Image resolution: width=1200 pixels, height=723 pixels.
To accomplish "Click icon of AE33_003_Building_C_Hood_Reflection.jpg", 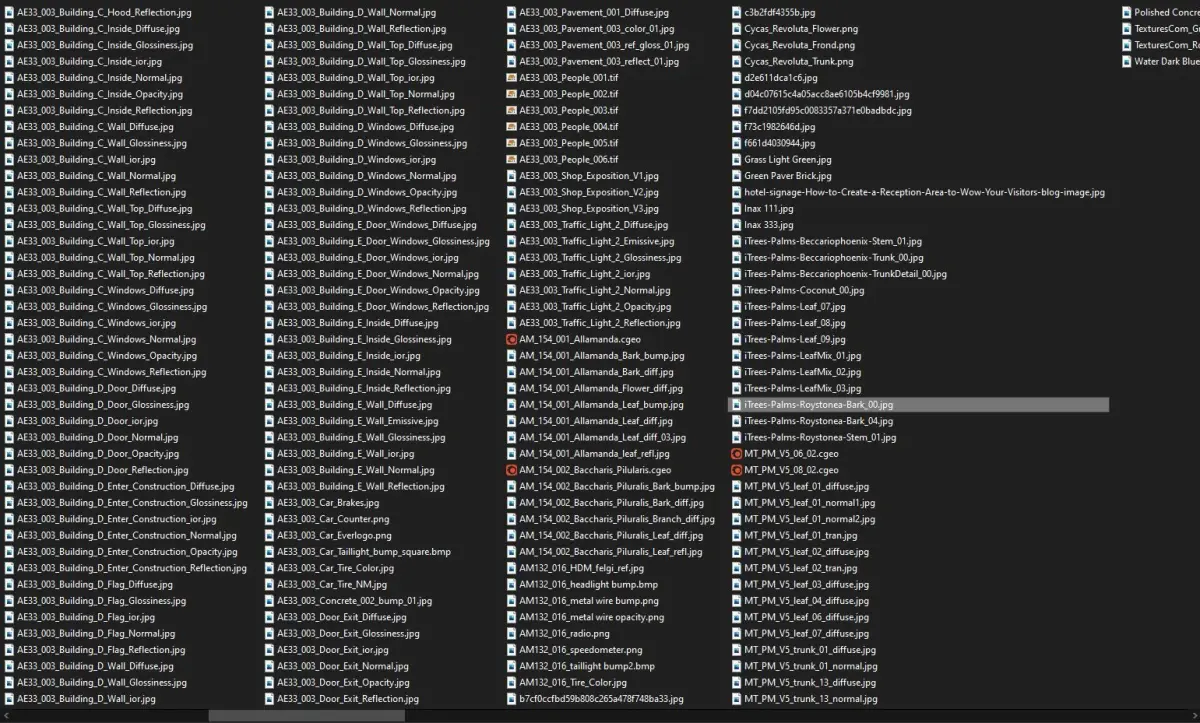I will pyautogui.click(x=9, y=12).
